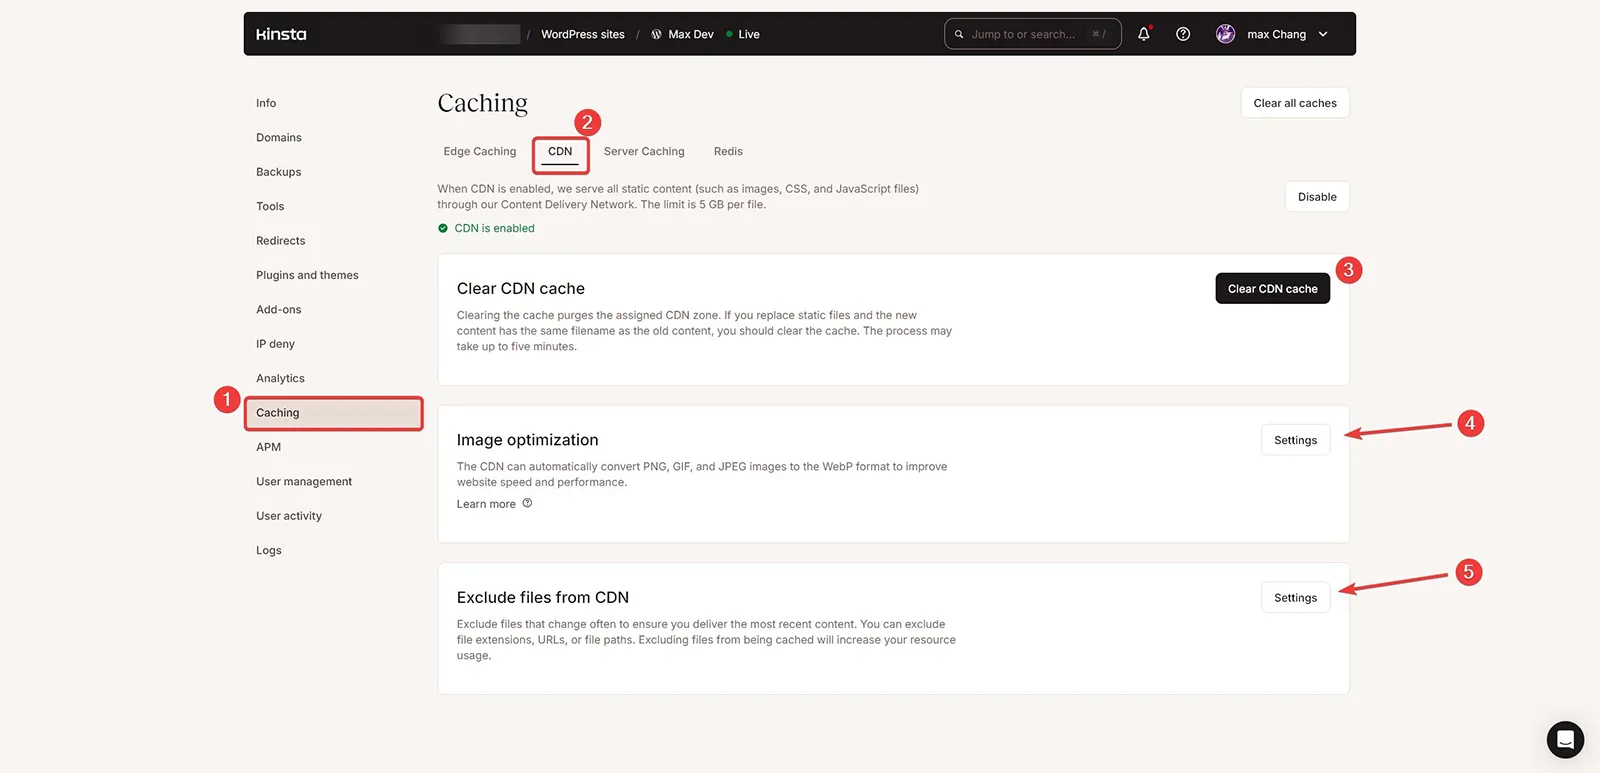
Task: Click the Clear all caches button
Action: point(1295,103)
